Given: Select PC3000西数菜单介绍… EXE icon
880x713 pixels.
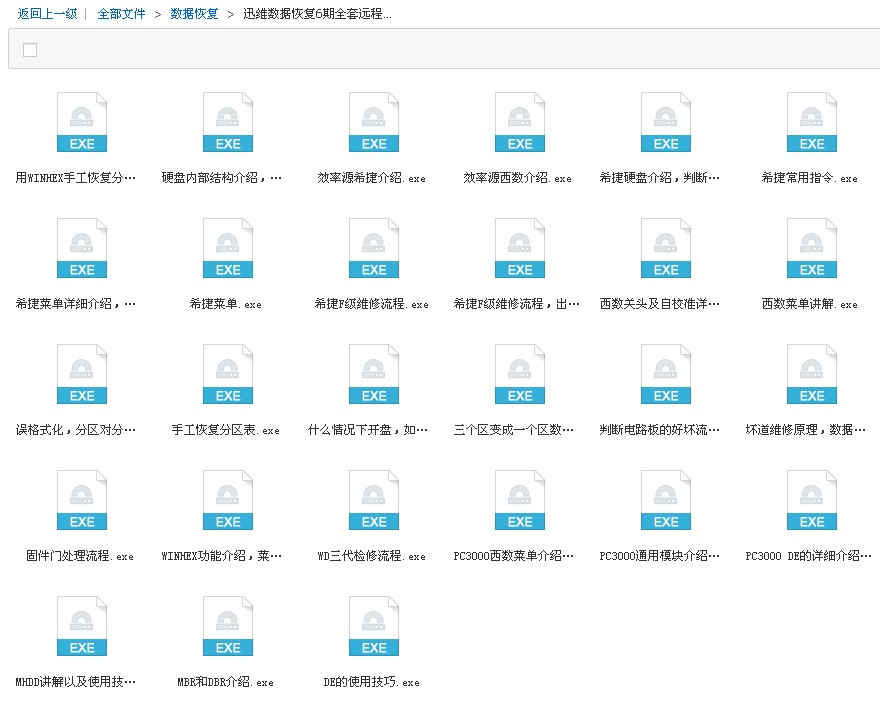Looking at the screenshot, I should (x=520, y=500).
